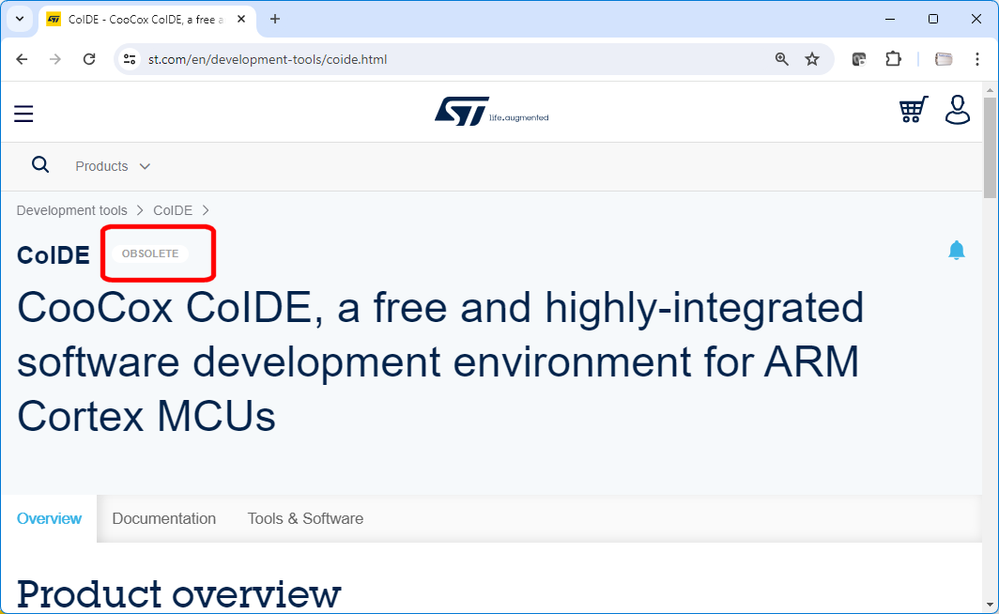Open the hamburger navigation menu
The height and width of the screenshot is (614, 999).
coord(24,113)
